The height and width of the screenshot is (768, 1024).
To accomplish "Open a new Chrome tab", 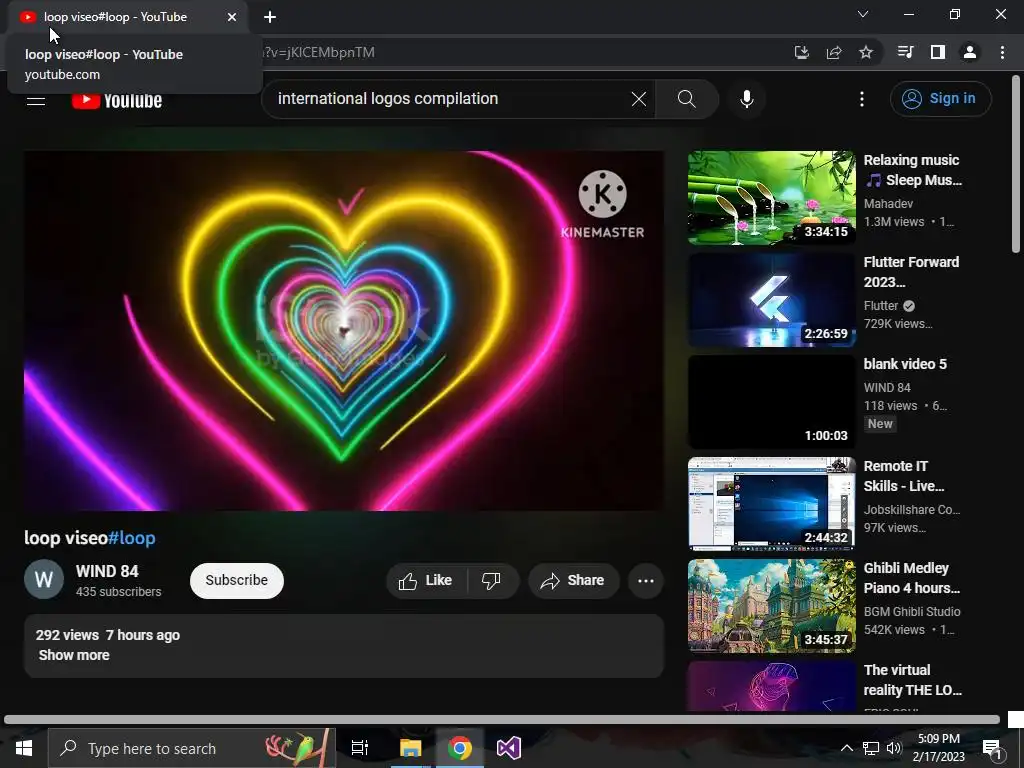I will [270, 17].
